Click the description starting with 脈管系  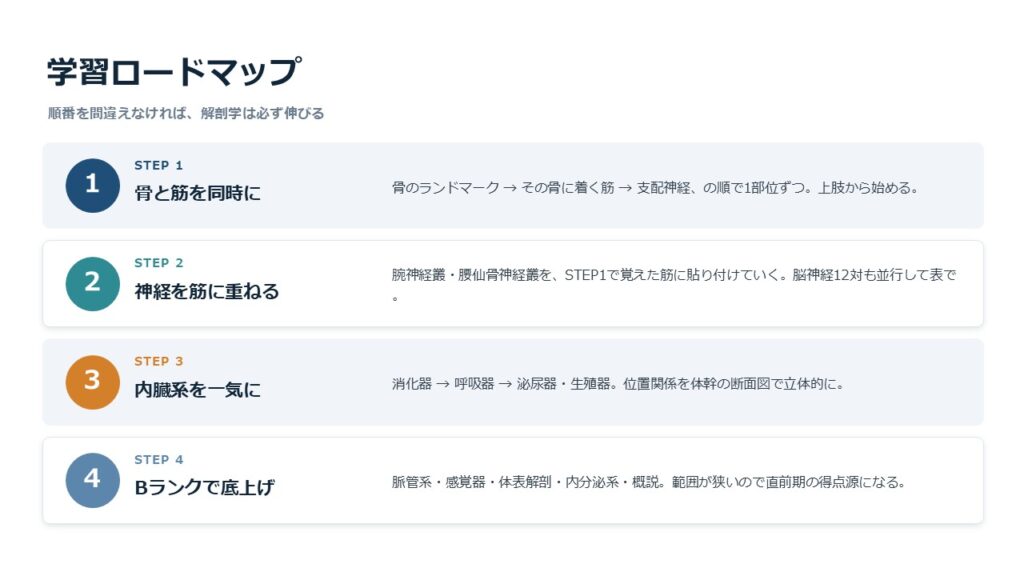648,483
